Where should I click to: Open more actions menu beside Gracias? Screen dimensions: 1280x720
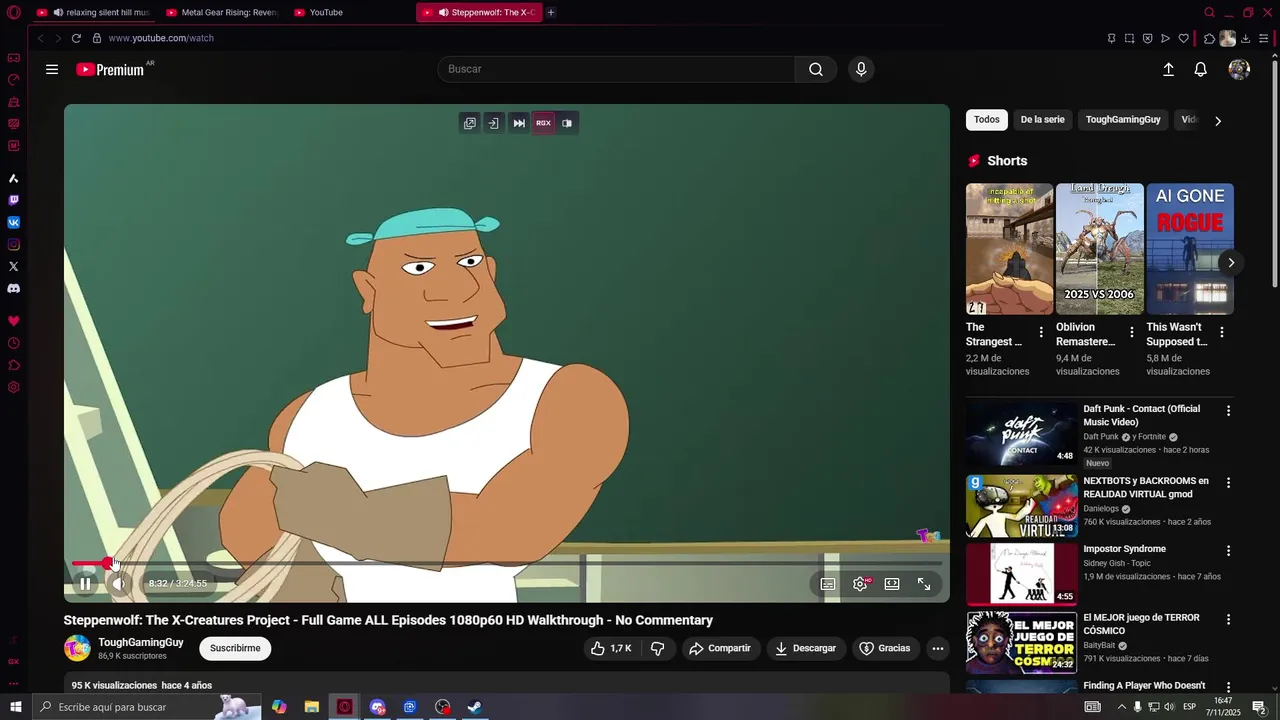[938, 648]
